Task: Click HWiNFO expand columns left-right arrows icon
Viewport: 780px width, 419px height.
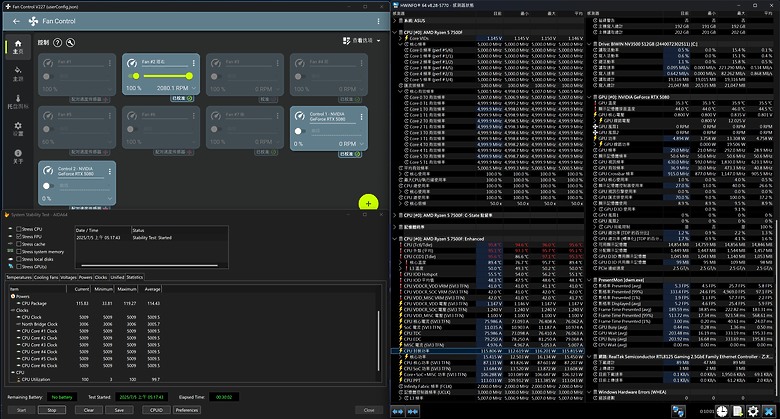Action: pyautogui.click(x=398, y=411)
